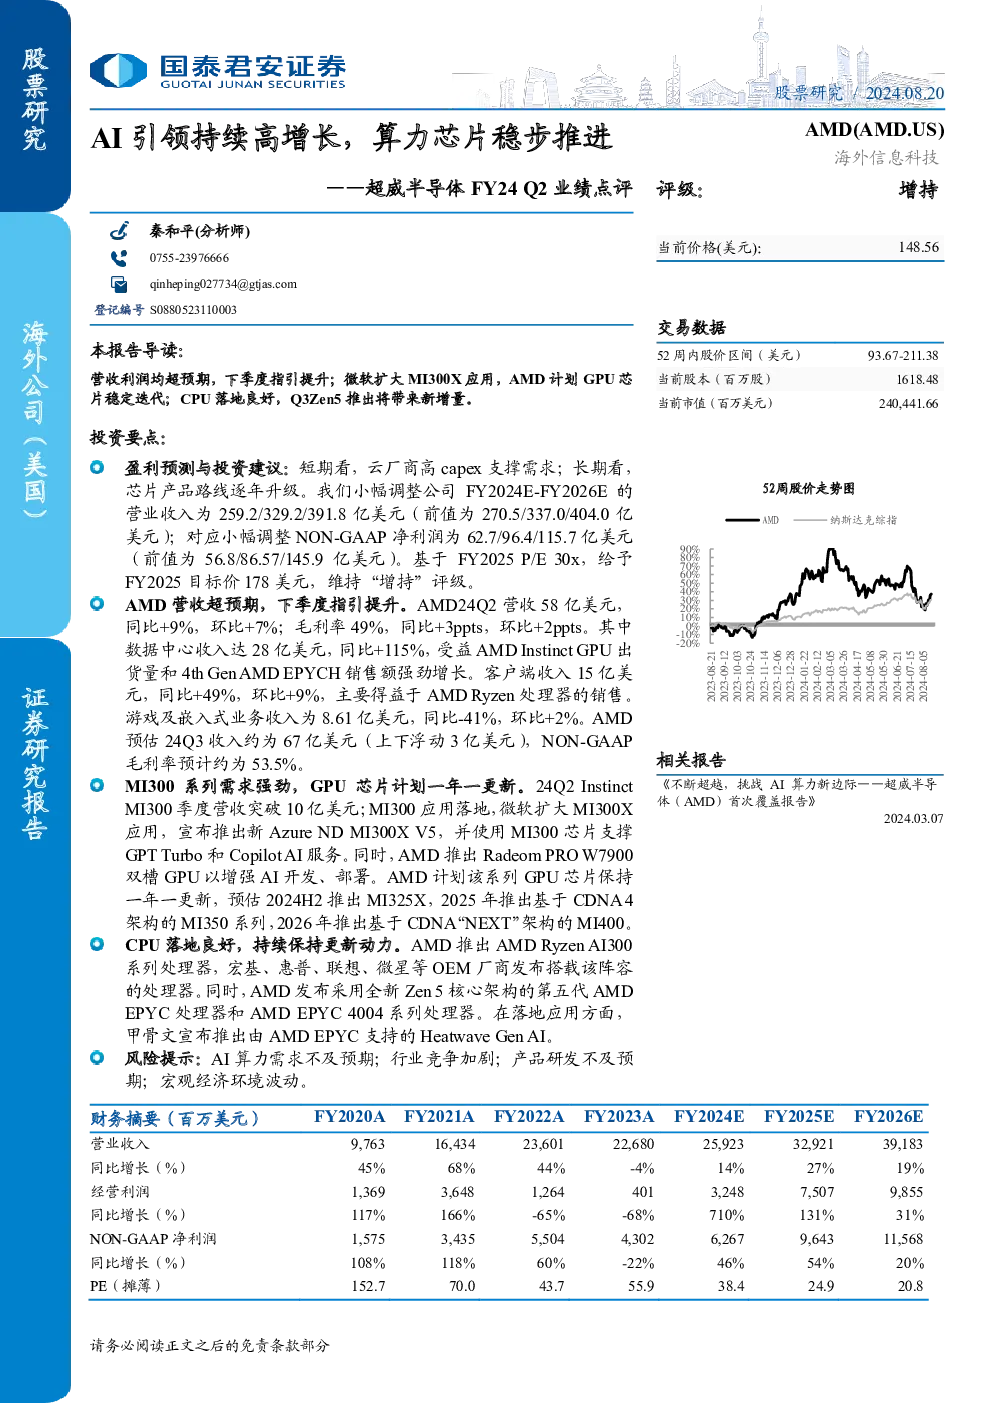
Task: Click the FY2026E revenue cell 39,183
Action: coord(903,1144)
